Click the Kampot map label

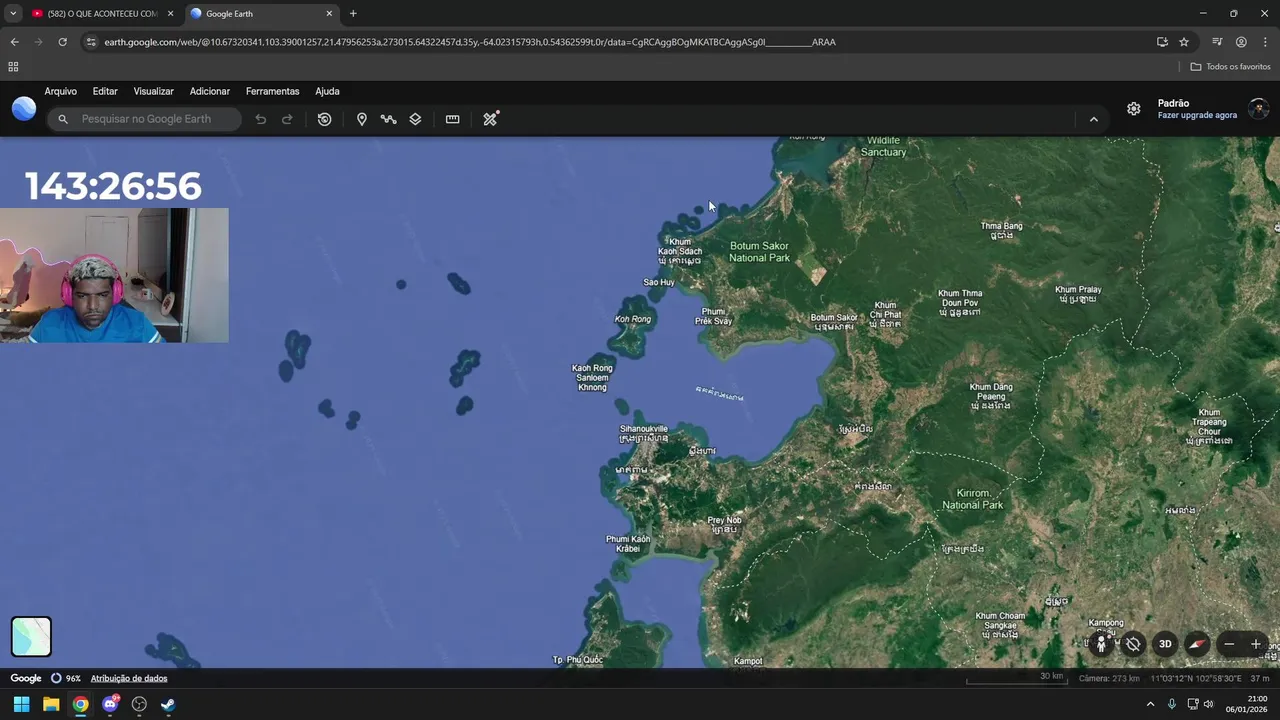[748, 661]
